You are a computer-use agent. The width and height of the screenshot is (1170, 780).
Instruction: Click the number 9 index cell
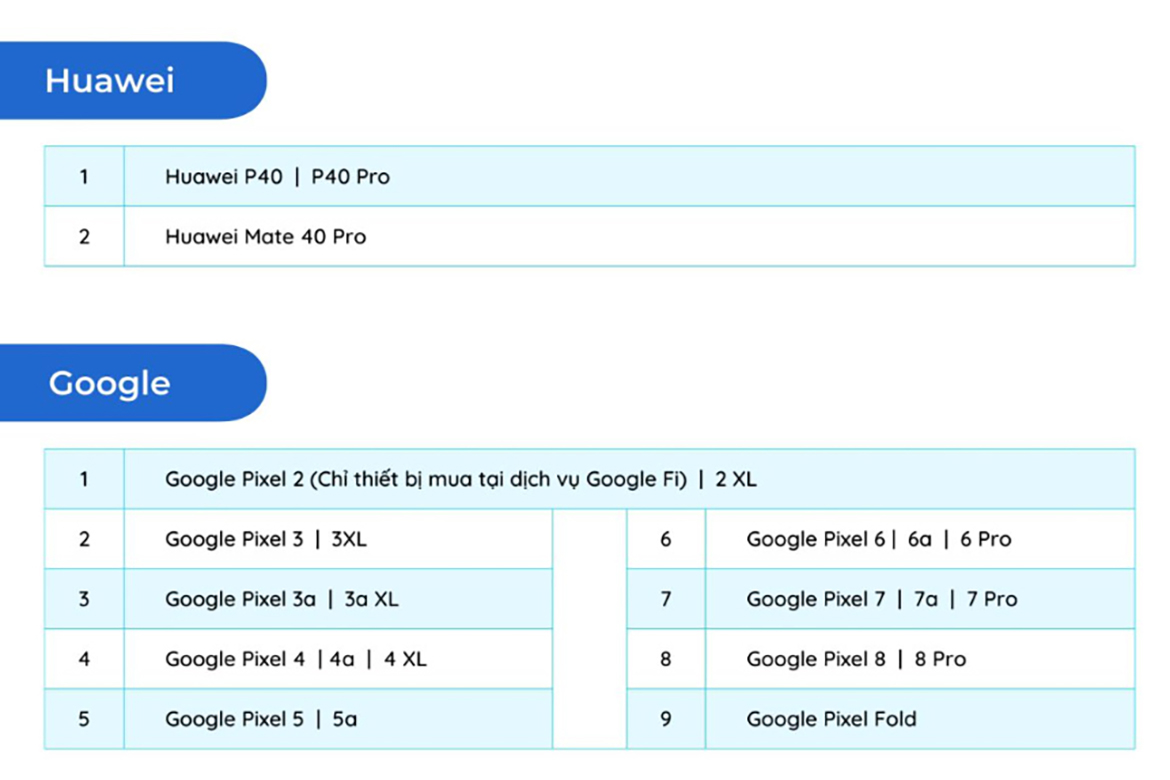[x=666, y=719]
